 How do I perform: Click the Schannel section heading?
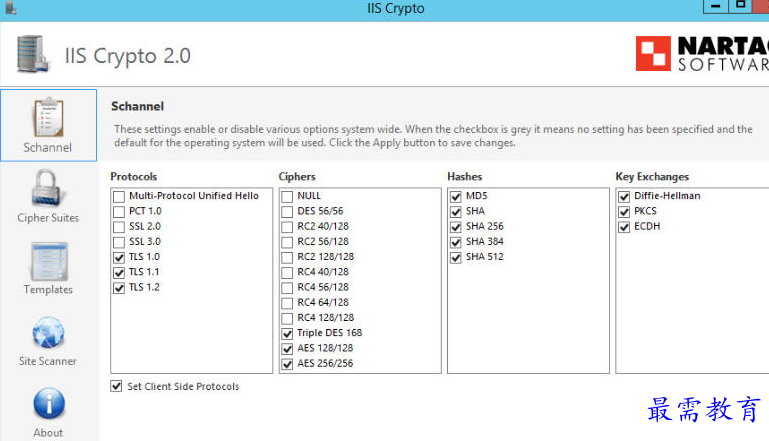pos(137,106)
